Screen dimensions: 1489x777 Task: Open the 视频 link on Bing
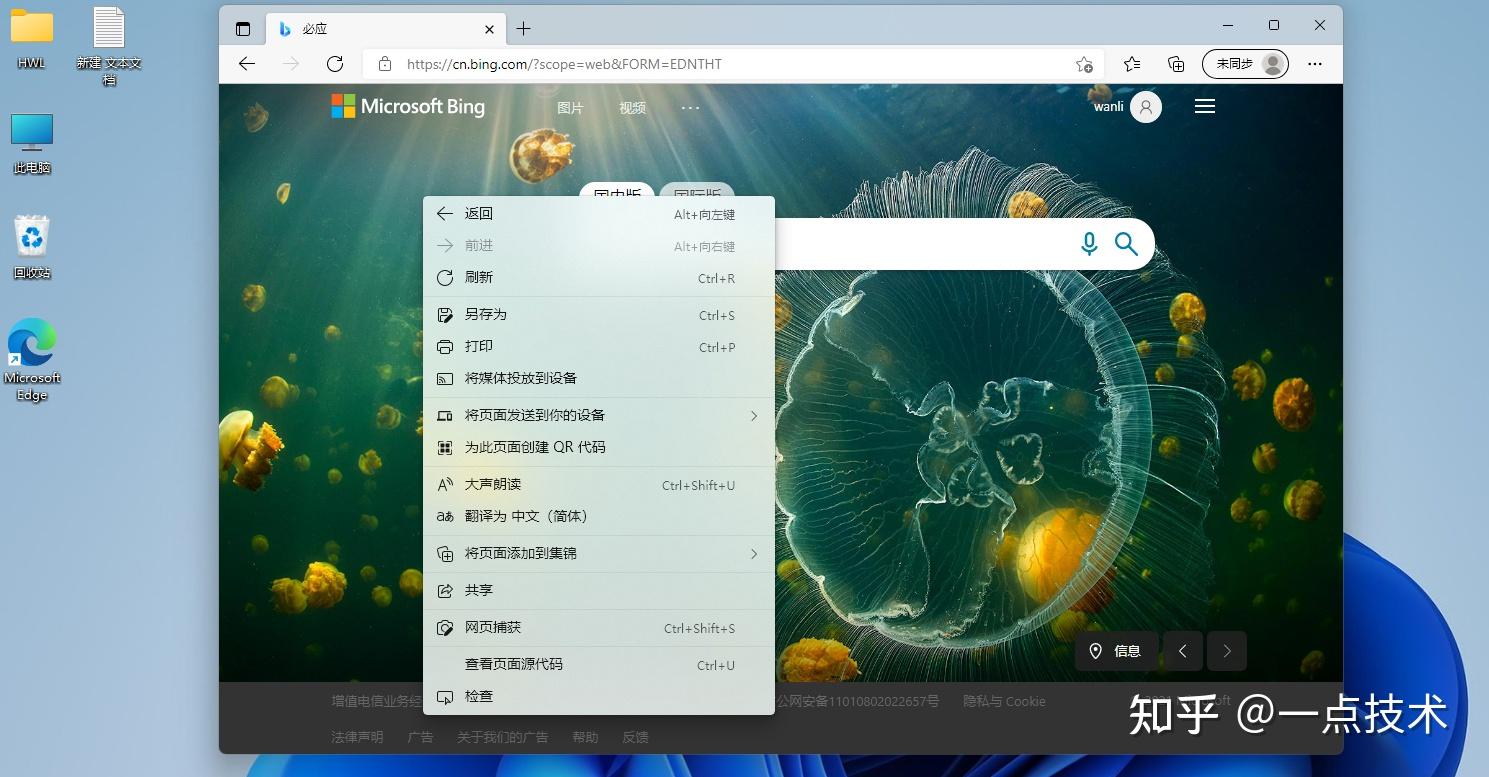632,108
